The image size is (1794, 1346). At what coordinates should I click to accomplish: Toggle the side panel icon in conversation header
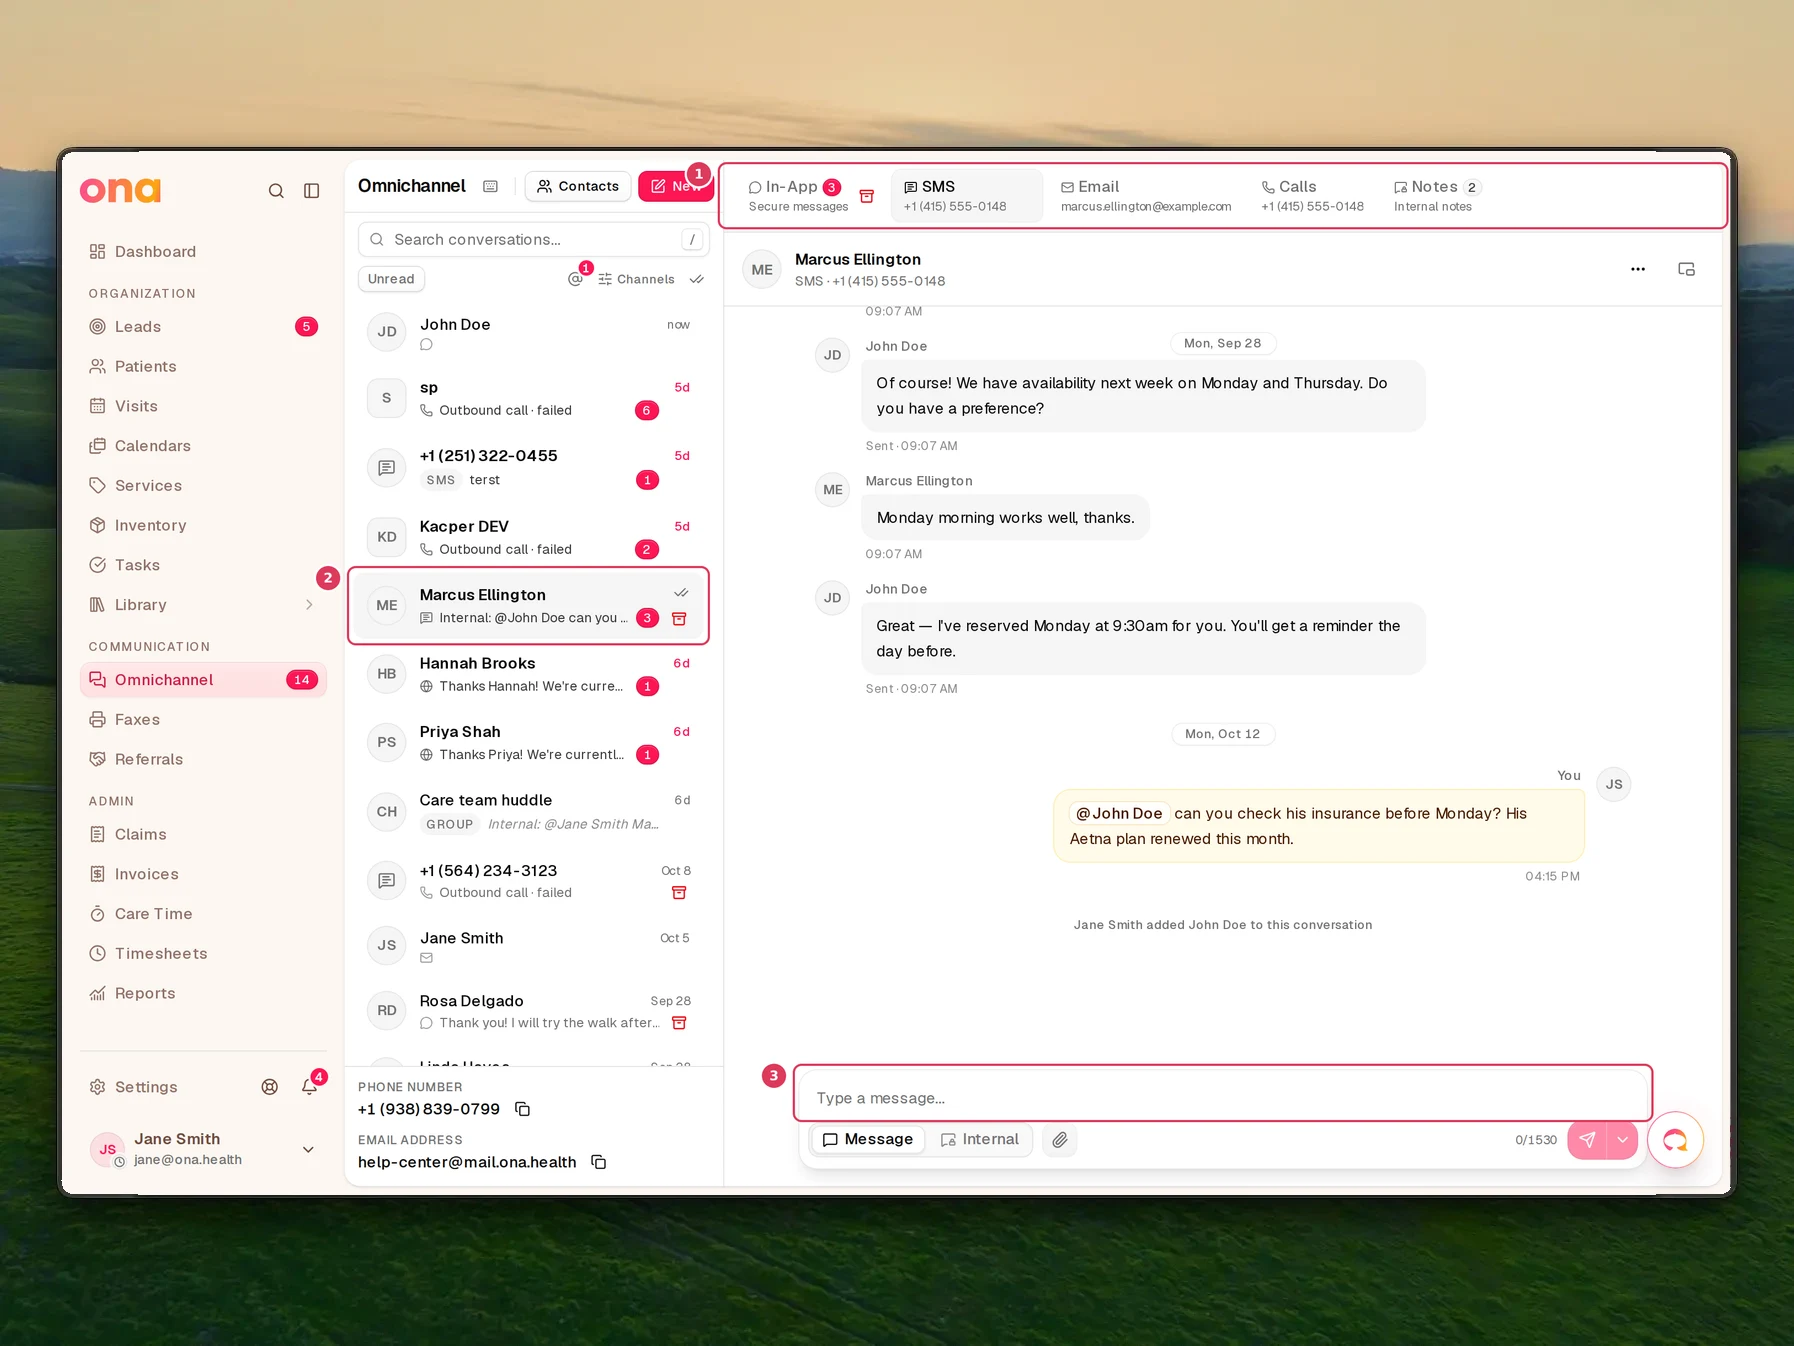pyautogui.click(x=1686, y=269)
